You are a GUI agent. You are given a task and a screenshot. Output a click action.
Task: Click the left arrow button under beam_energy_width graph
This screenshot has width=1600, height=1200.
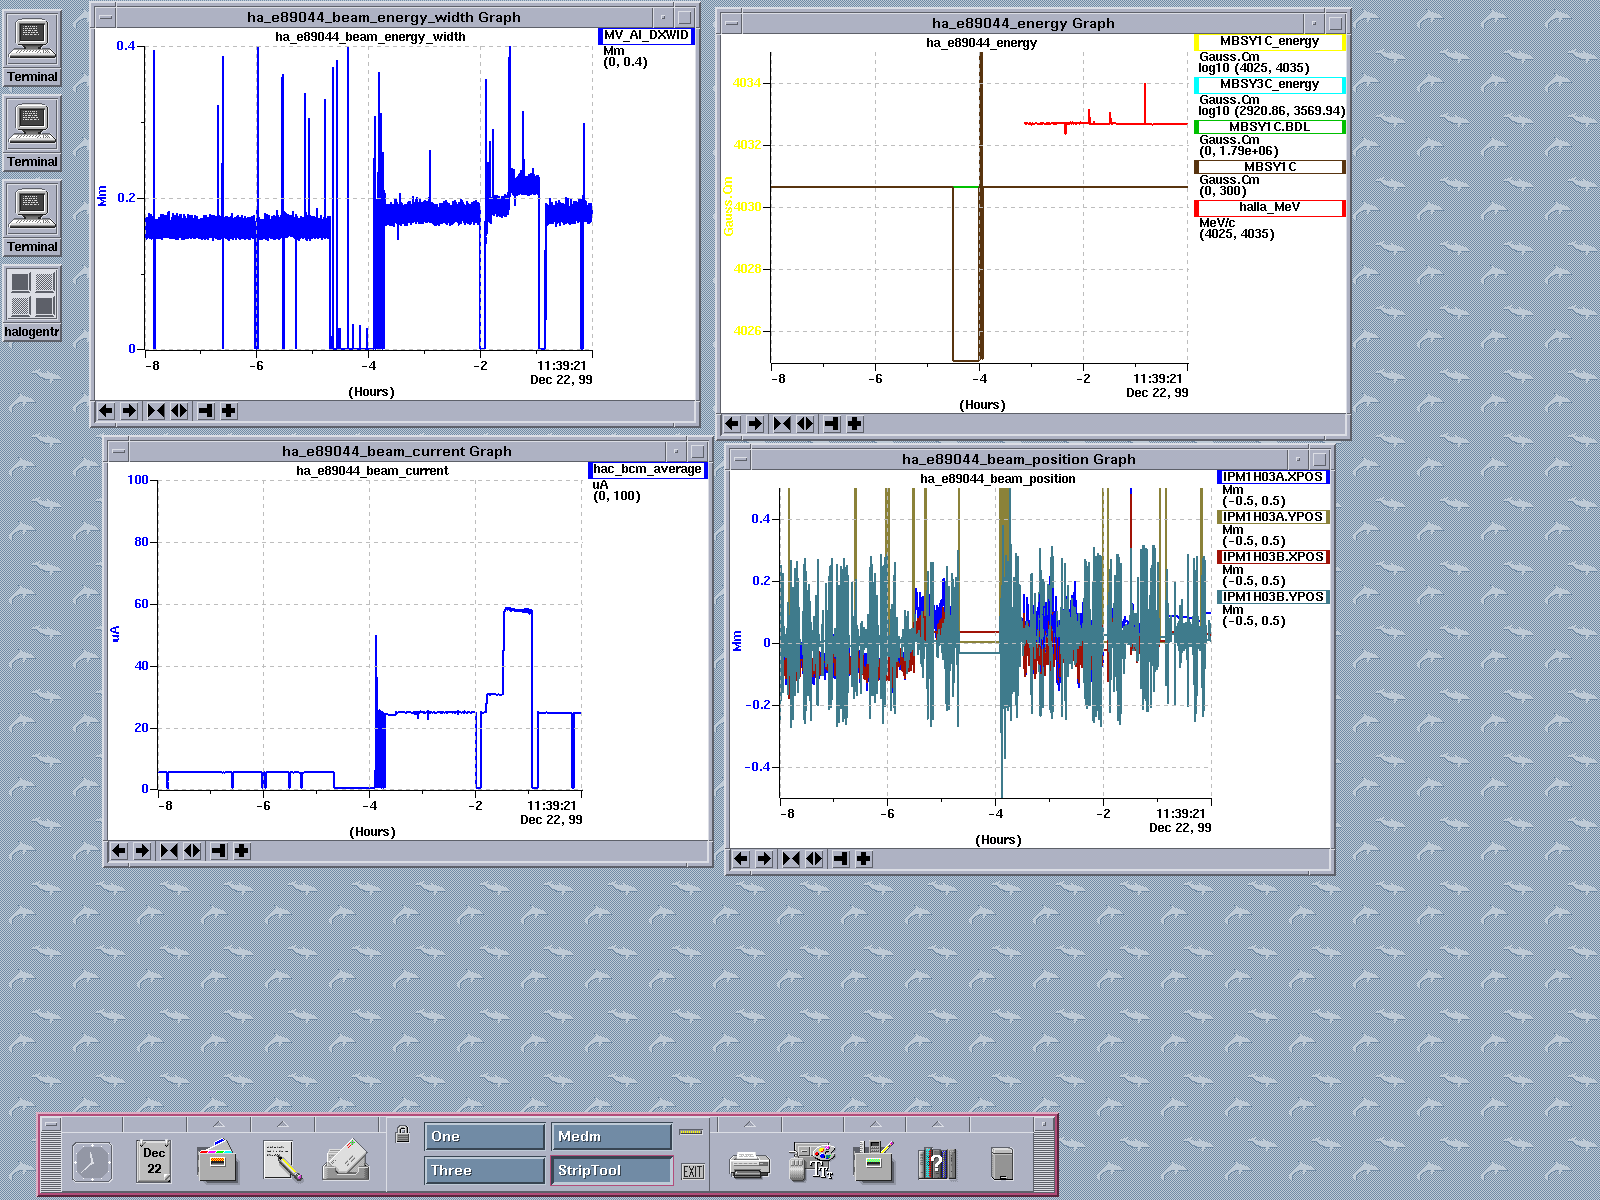[x=106, y=411]
